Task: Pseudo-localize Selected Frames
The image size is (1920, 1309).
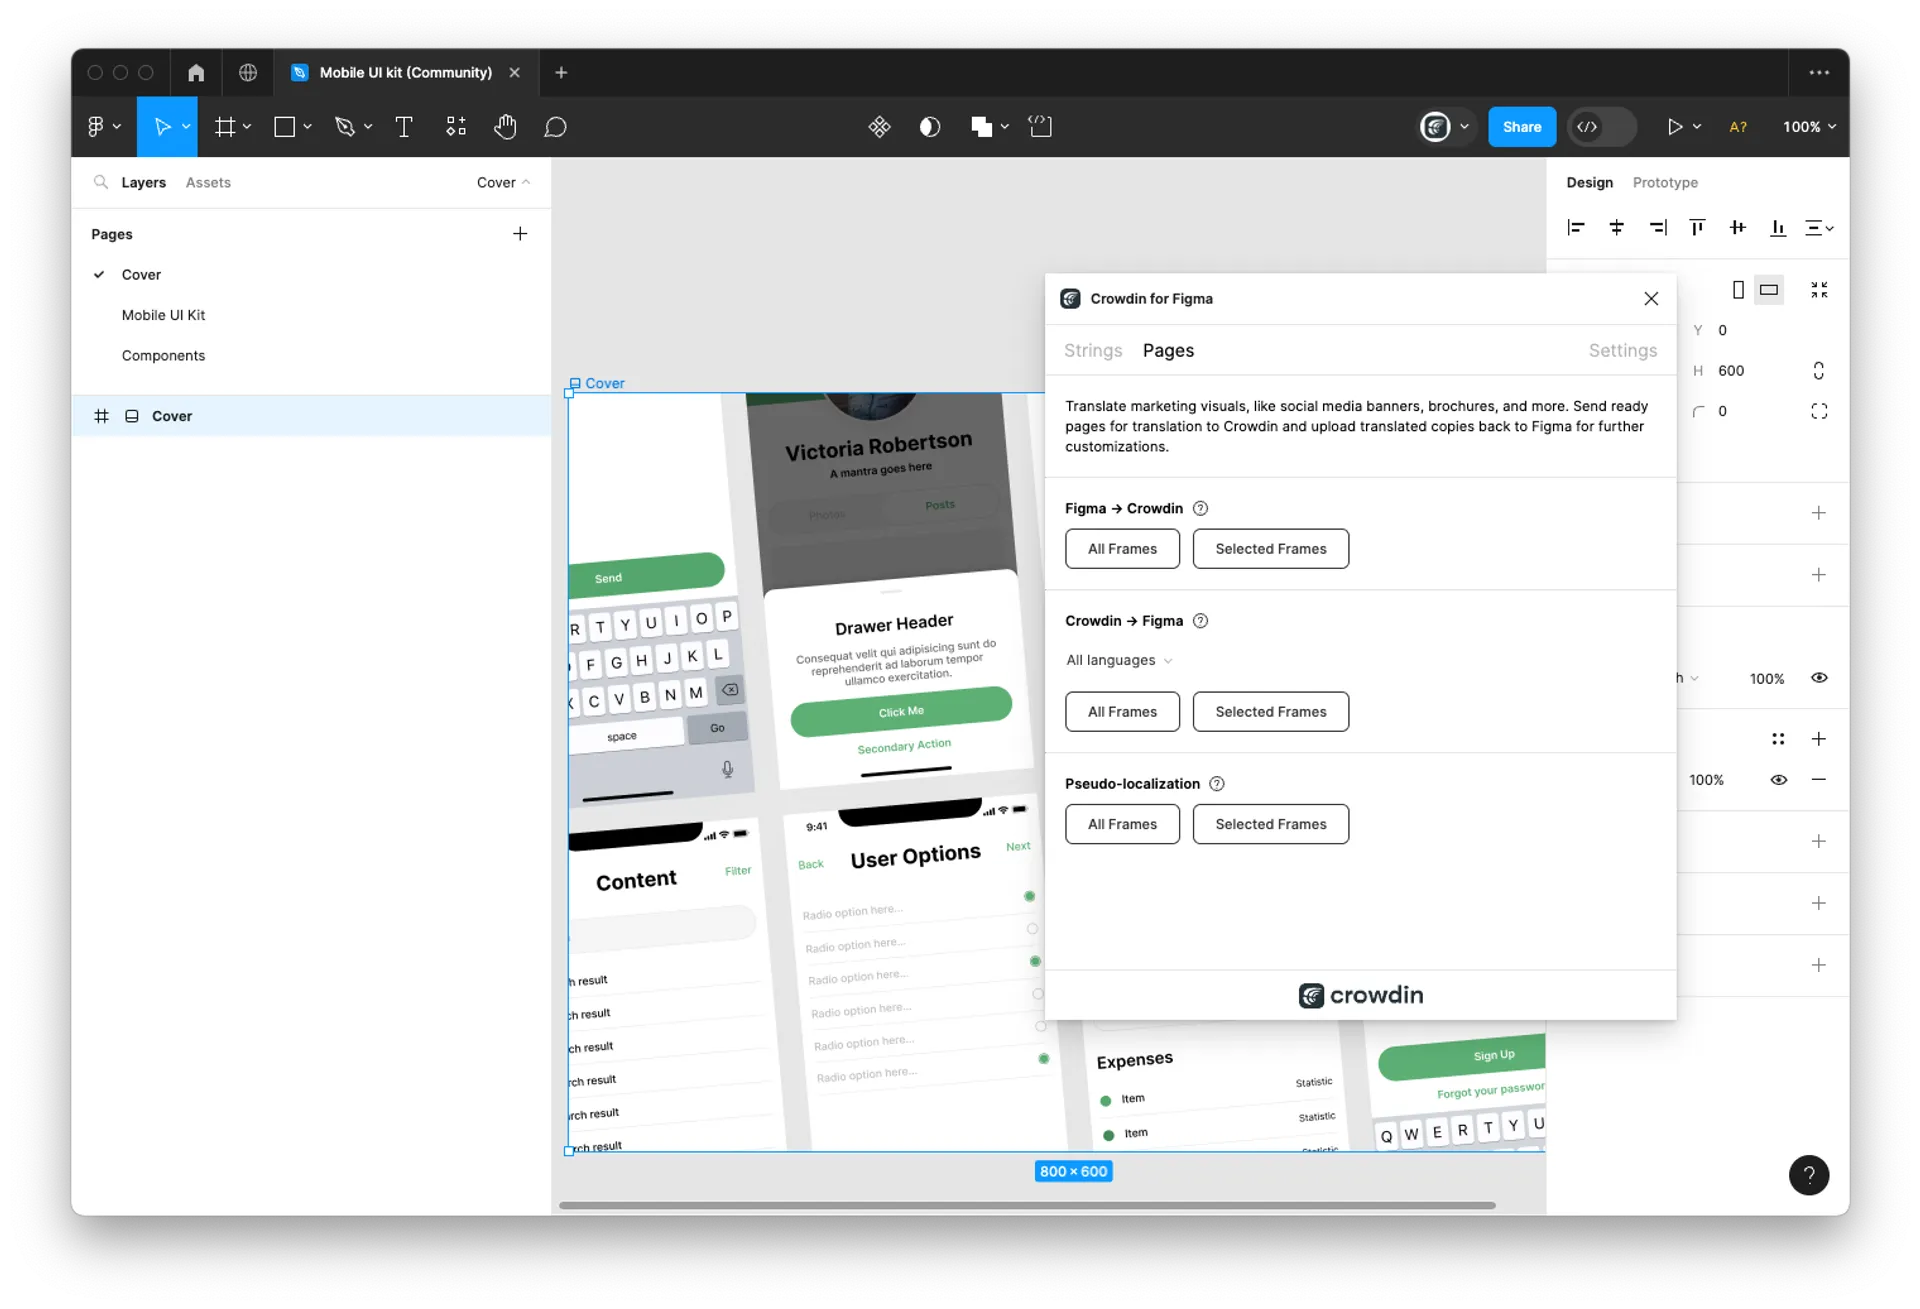Action: 1271,824
